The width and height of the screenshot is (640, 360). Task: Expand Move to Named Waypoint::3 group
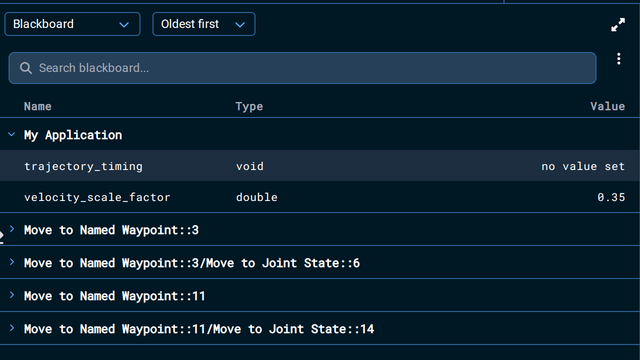point(11,229)
